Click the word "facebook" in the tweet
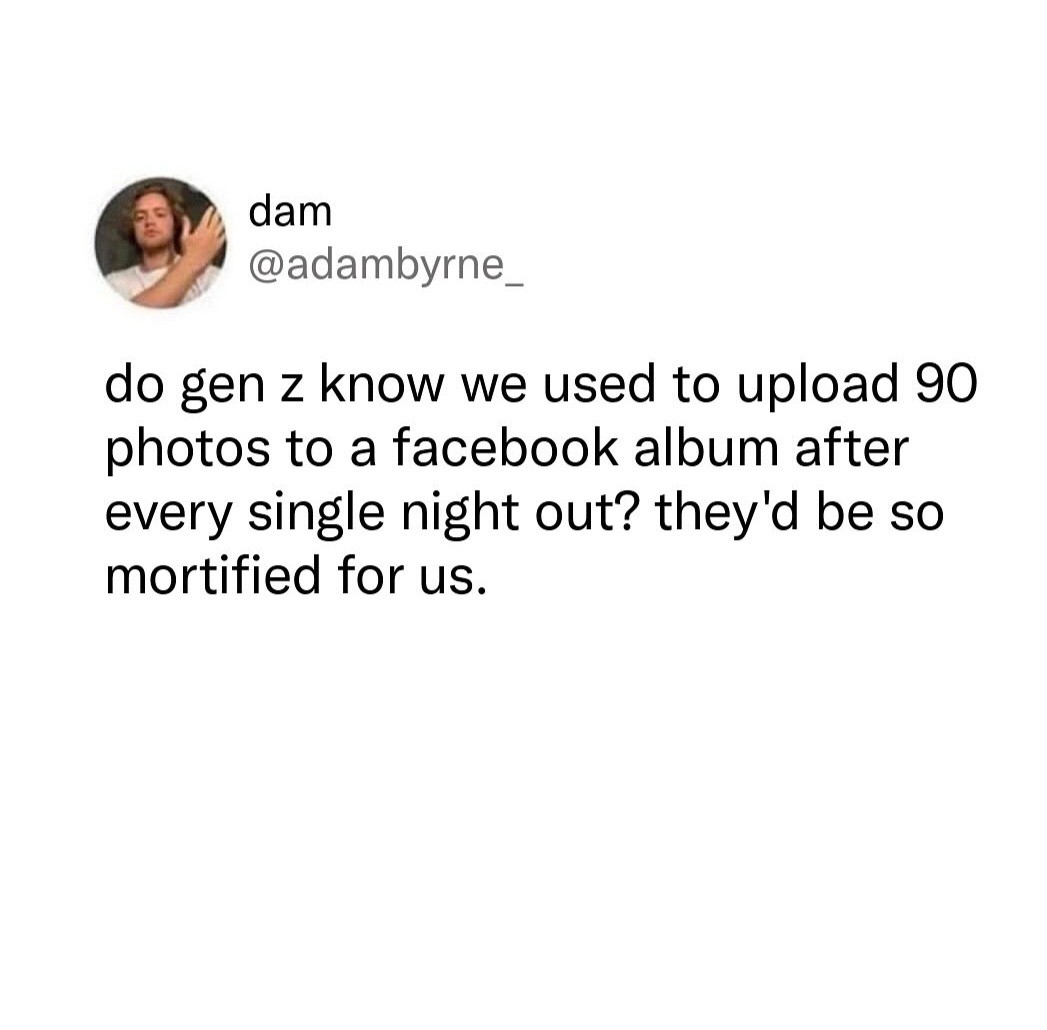Screen dimensions: 1047x1030 [x=505, y=449]
